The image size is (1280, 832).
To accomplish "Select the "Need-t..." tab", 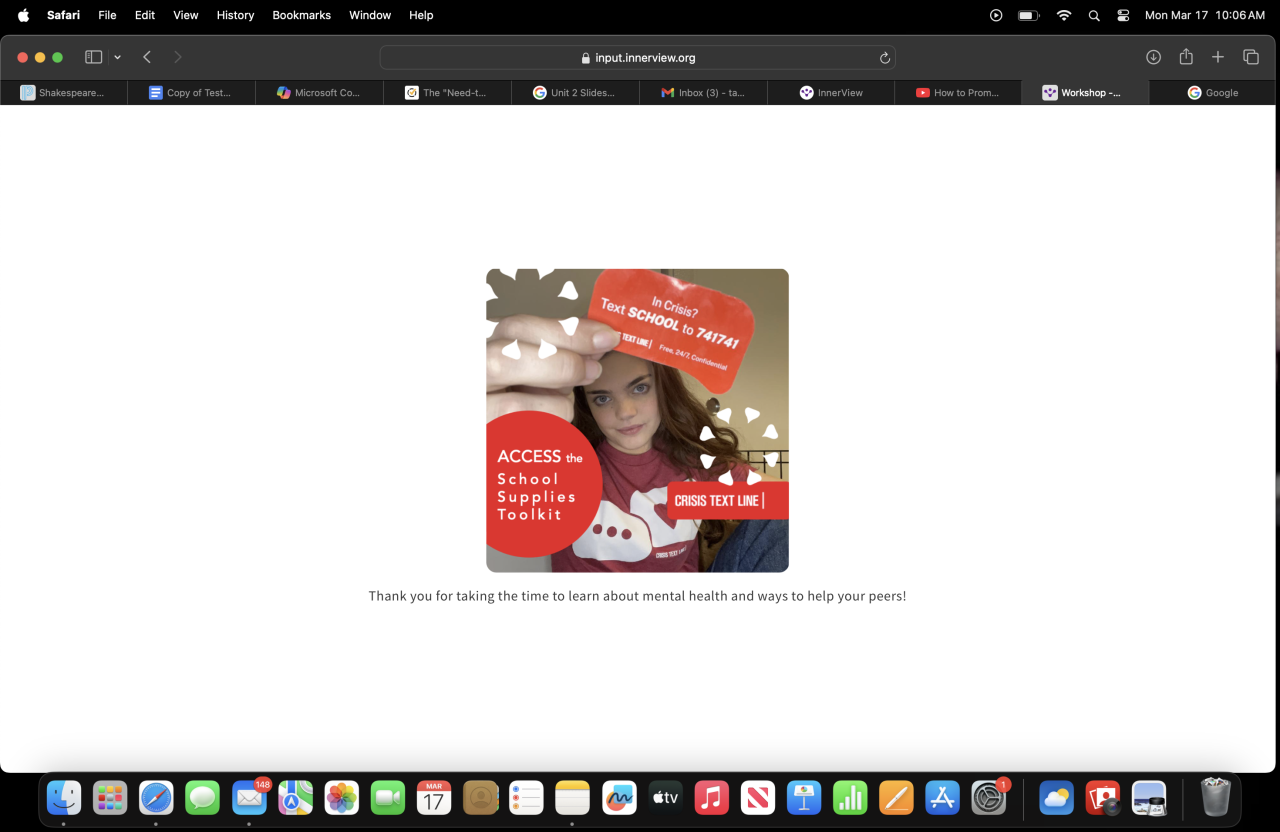I will (447, 93).
